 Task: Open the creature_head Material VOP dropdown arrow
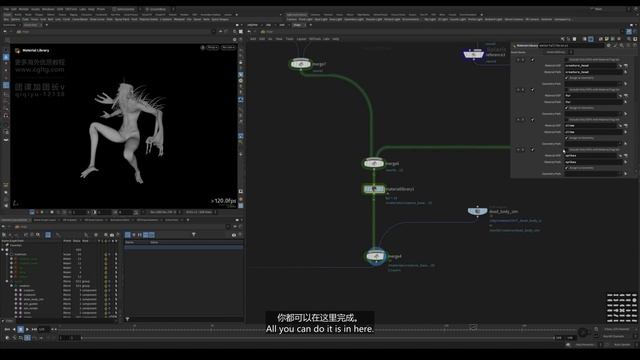click(x=620, y=65)
